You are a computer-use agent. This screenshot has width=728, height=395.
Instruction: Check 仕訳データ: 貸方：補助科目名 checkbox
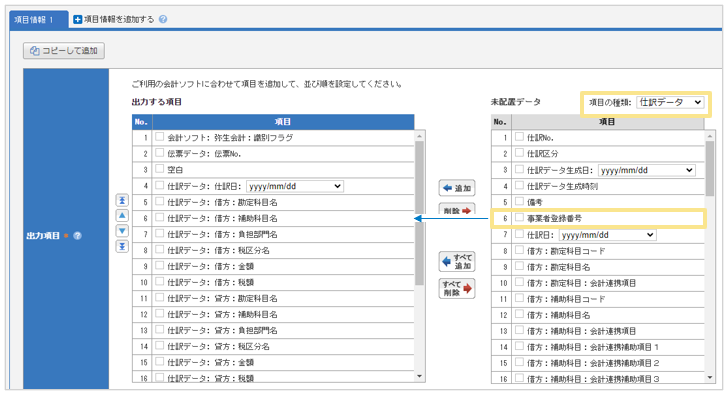pos(160,313)
